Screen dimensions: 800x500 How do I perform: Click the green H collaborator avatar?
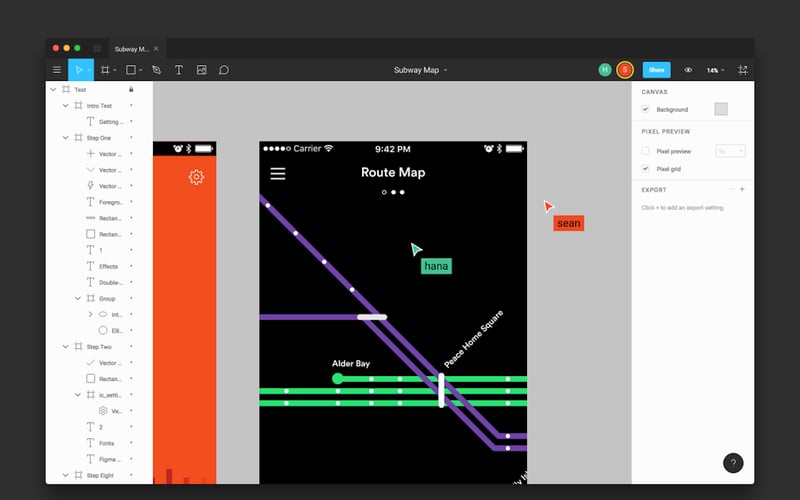pos(605,70)
